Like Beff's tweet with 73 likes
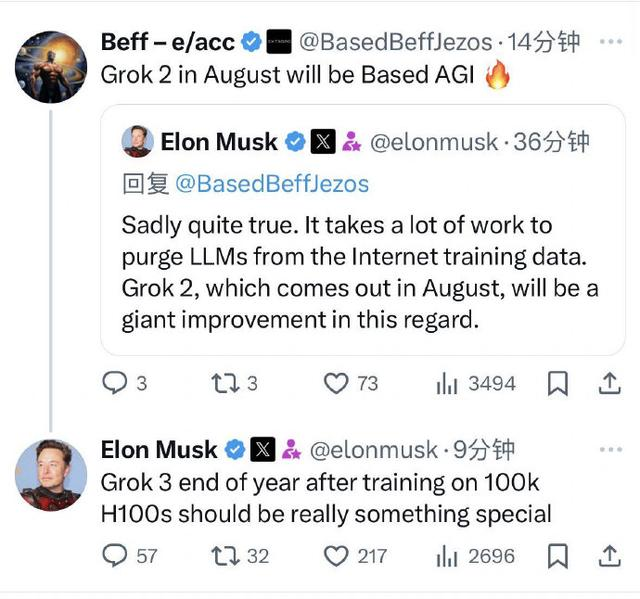640x599 pixels. pos(338,383)
